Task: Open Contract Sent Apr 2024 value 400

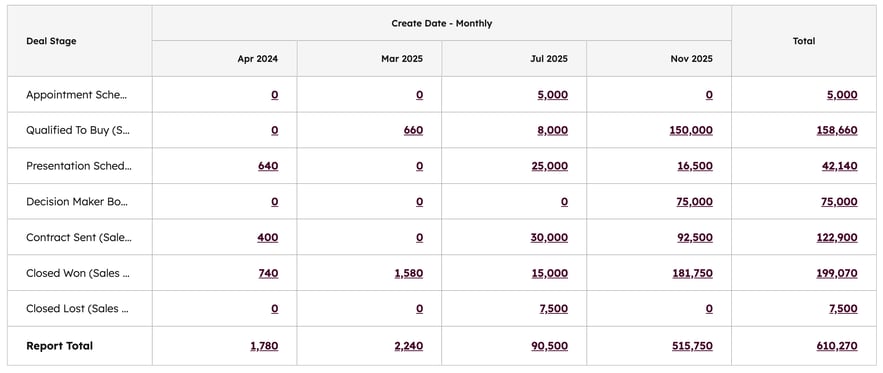Action: (267, 238)
